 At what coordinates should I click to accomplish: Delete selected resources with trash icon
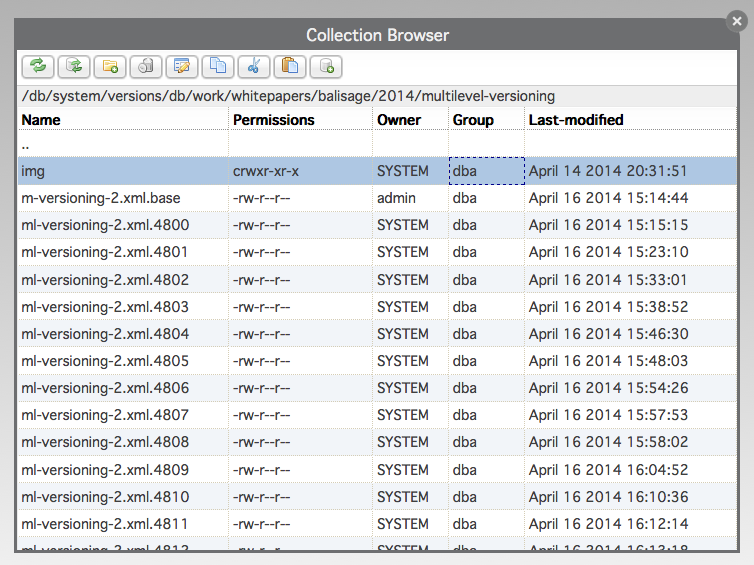146,66
